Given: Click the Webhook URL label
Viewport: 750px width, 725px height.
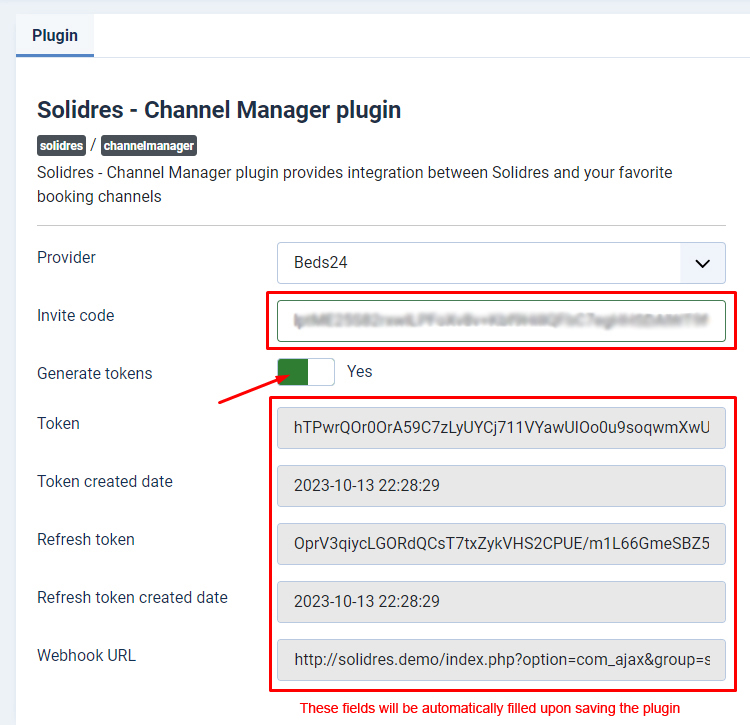Looking at the screenshot, I should 87,655.
